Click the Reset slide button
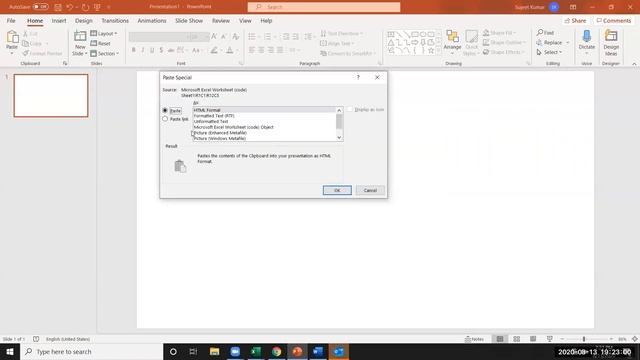Screen dimensions: 640x360 tap(100, 43)
